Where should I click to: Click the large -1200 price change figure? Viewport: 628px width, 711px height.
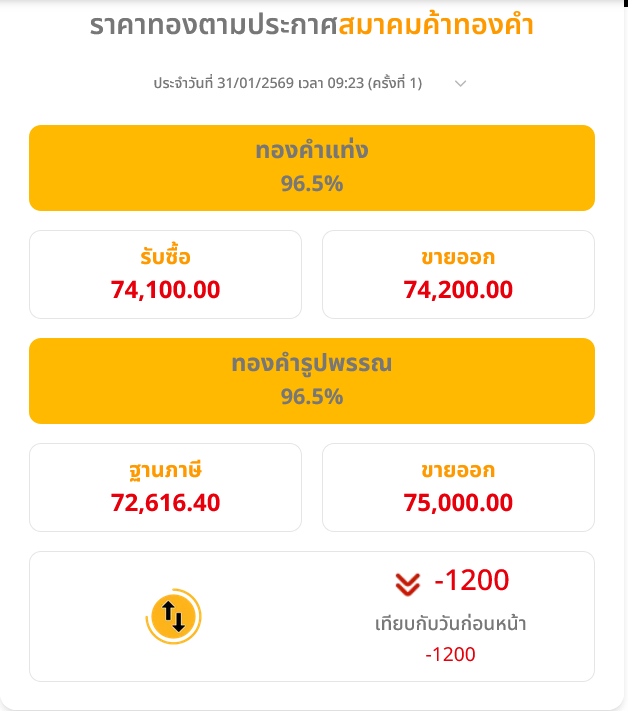(x=471, y=580)
